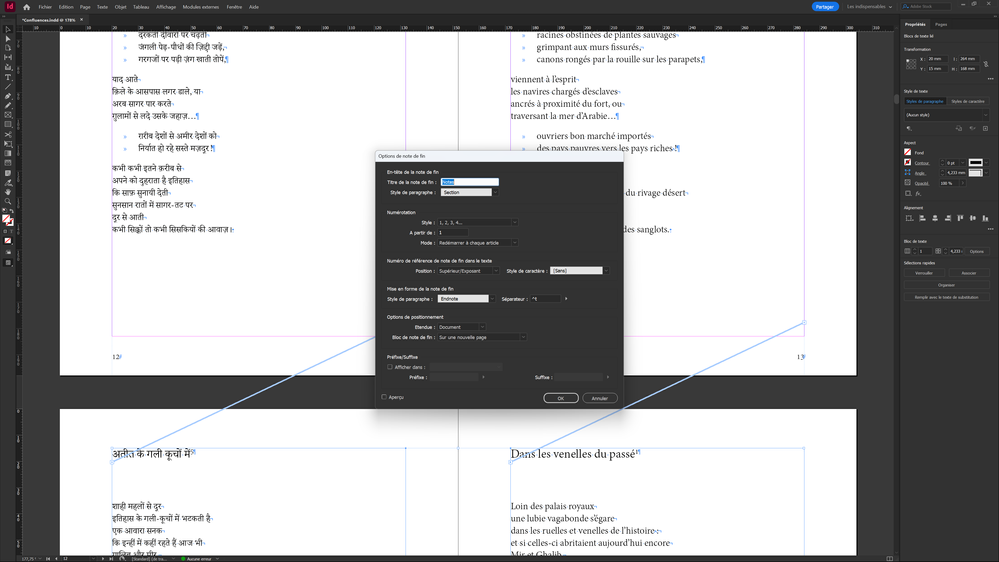
Task: Open numbering Style 1, 2, 3, 4 dropdown
Action: pyautogui.click(x=477, y=222)
